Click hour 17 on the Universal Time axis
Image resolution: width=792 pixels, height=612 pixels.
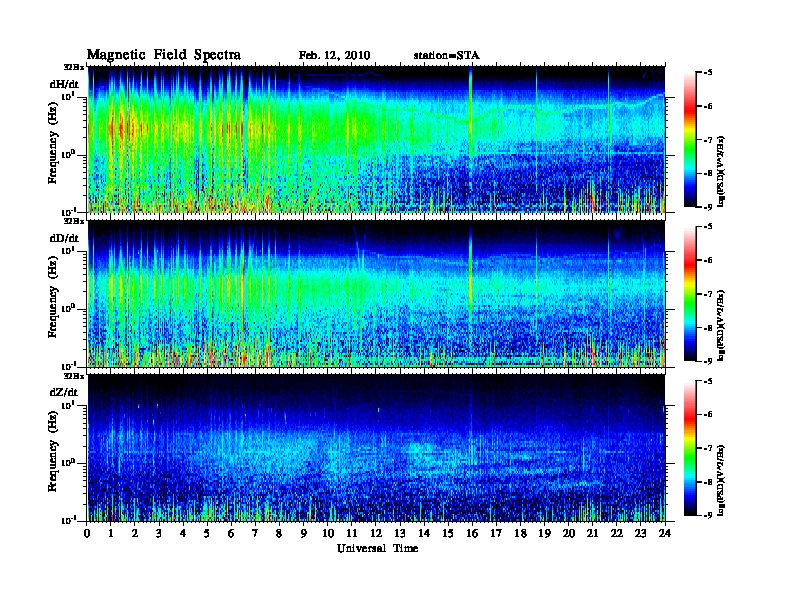pos(496,534)
